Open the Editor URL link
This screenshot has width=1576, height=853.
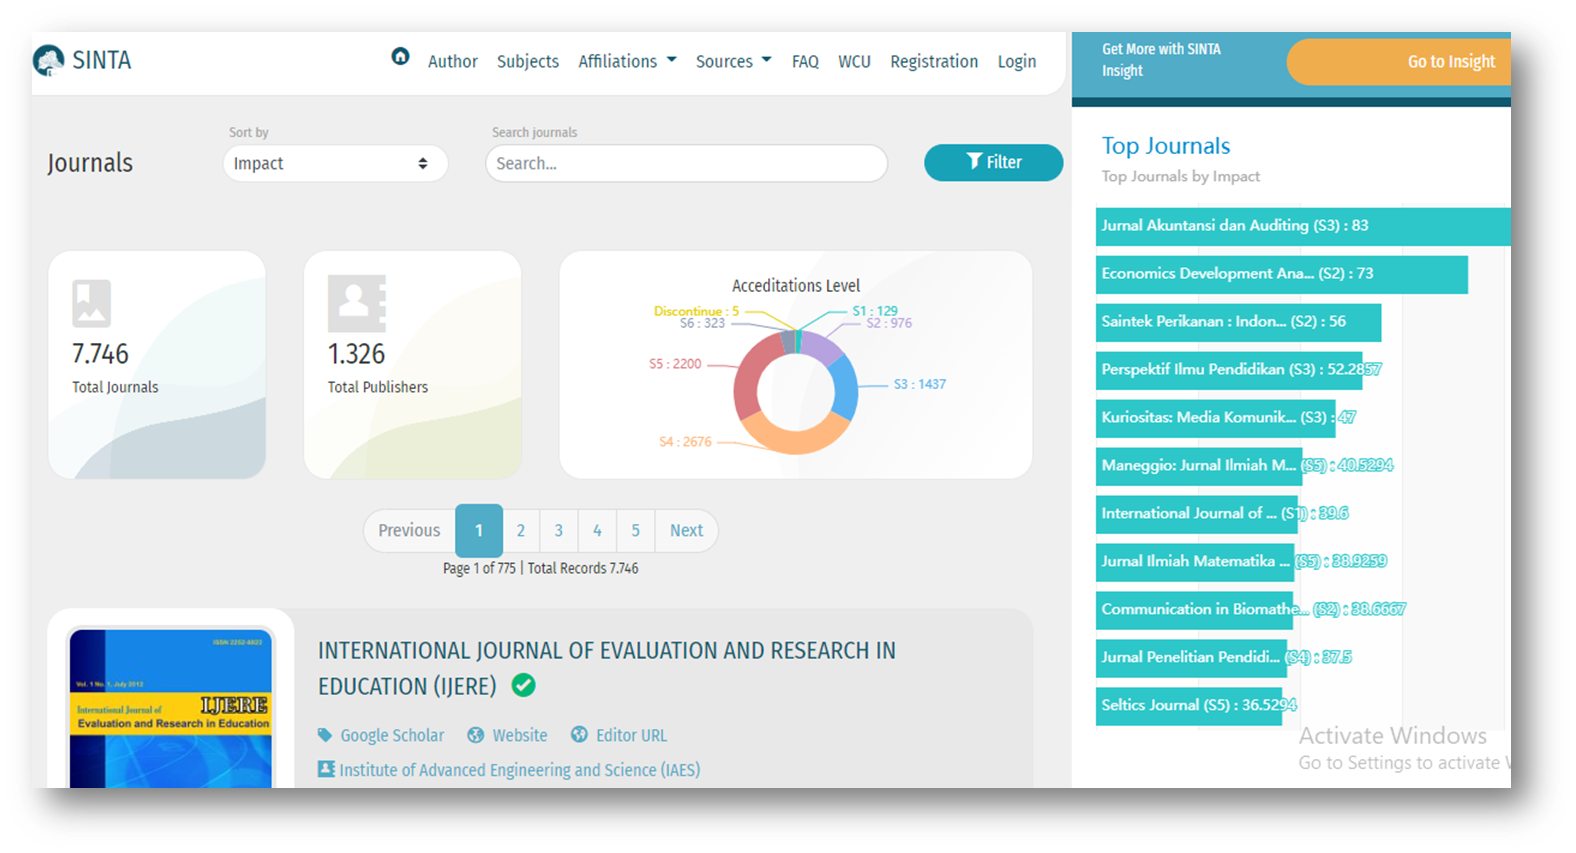(x=631, y=735)
